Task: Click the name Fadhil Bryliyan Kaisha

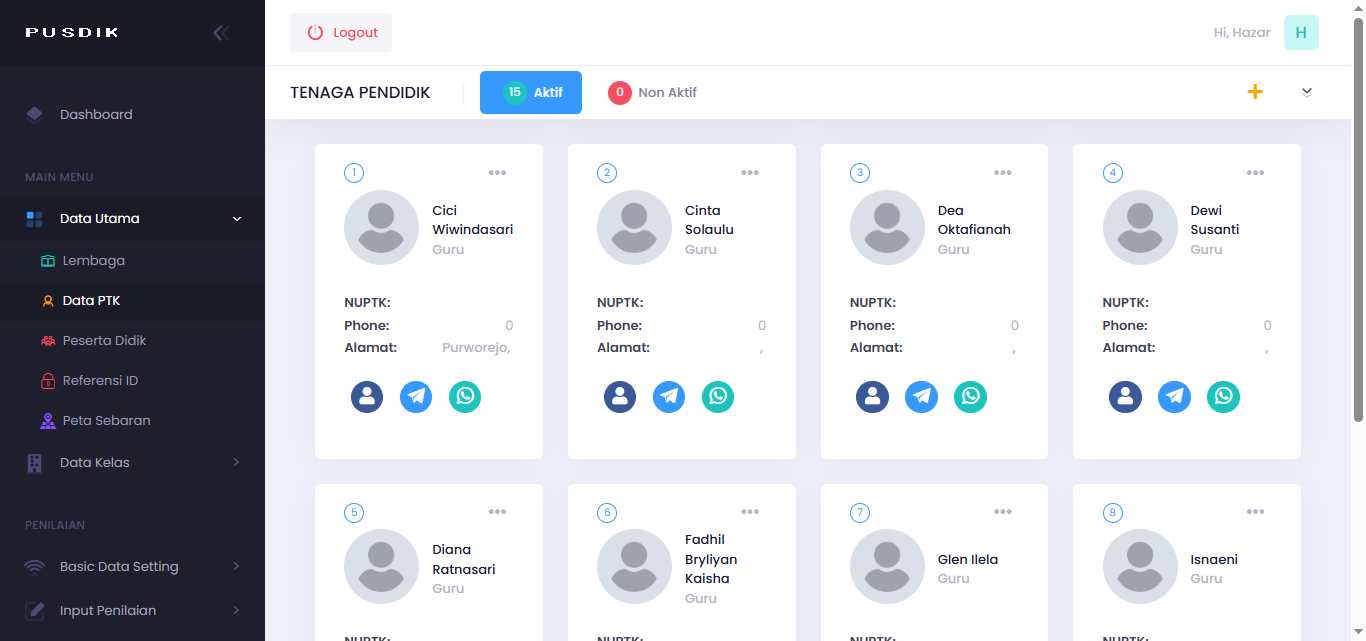Action: tap(711, 559)
